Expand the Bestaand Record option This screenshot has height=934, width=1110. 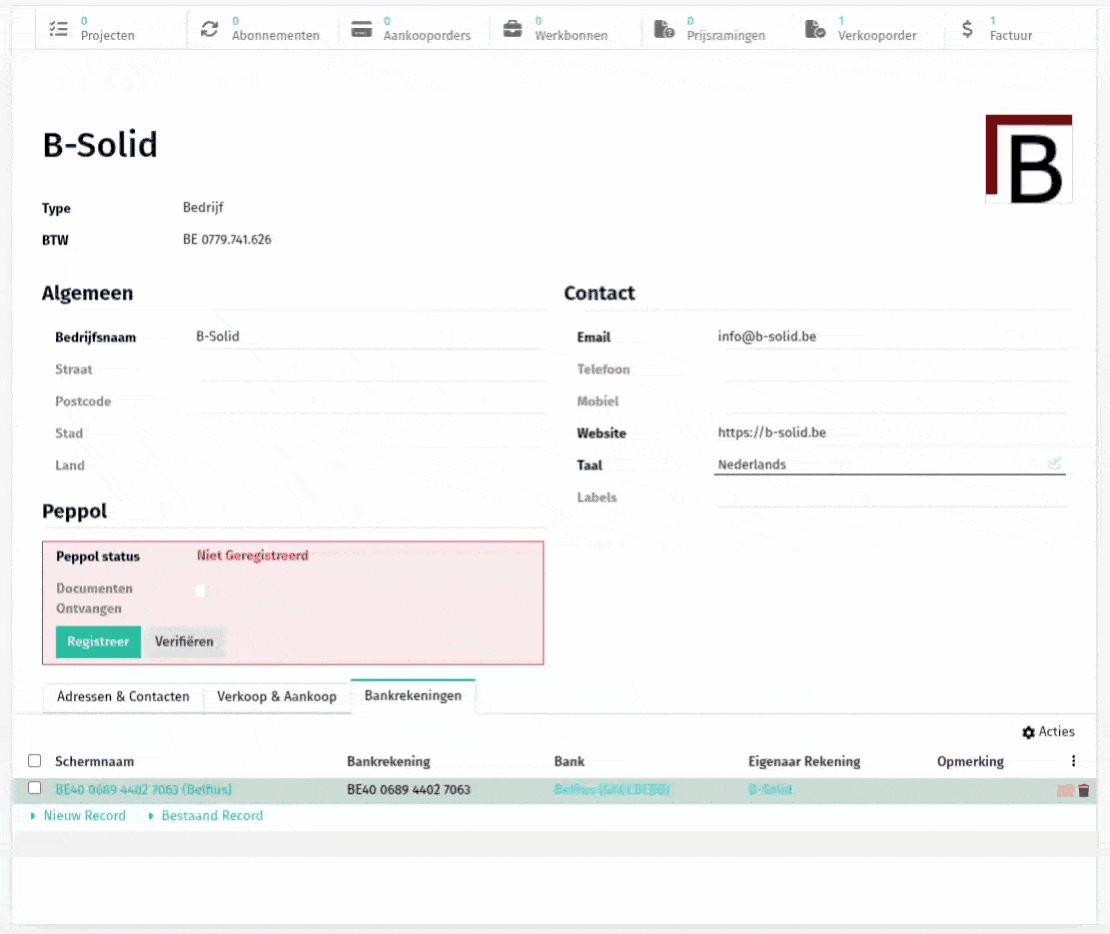(206, 816)
